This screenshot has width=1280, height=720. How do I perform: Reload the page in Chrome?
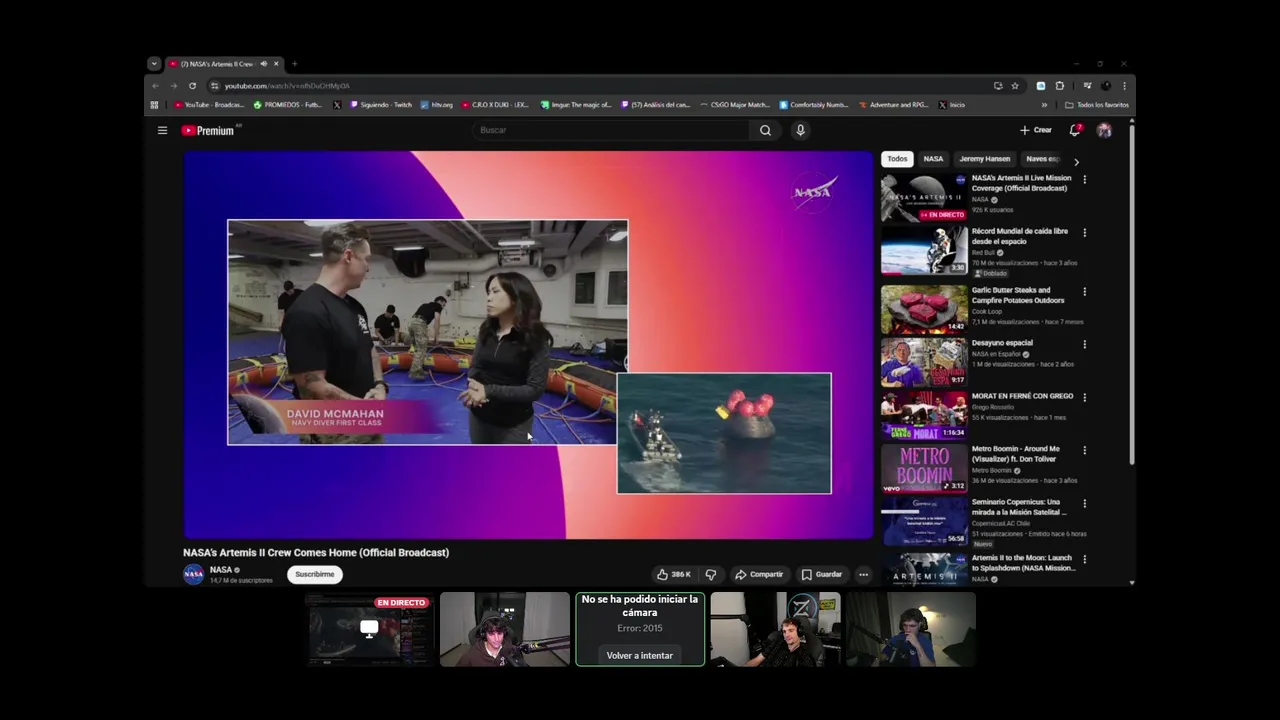click(x=192, y=86)
